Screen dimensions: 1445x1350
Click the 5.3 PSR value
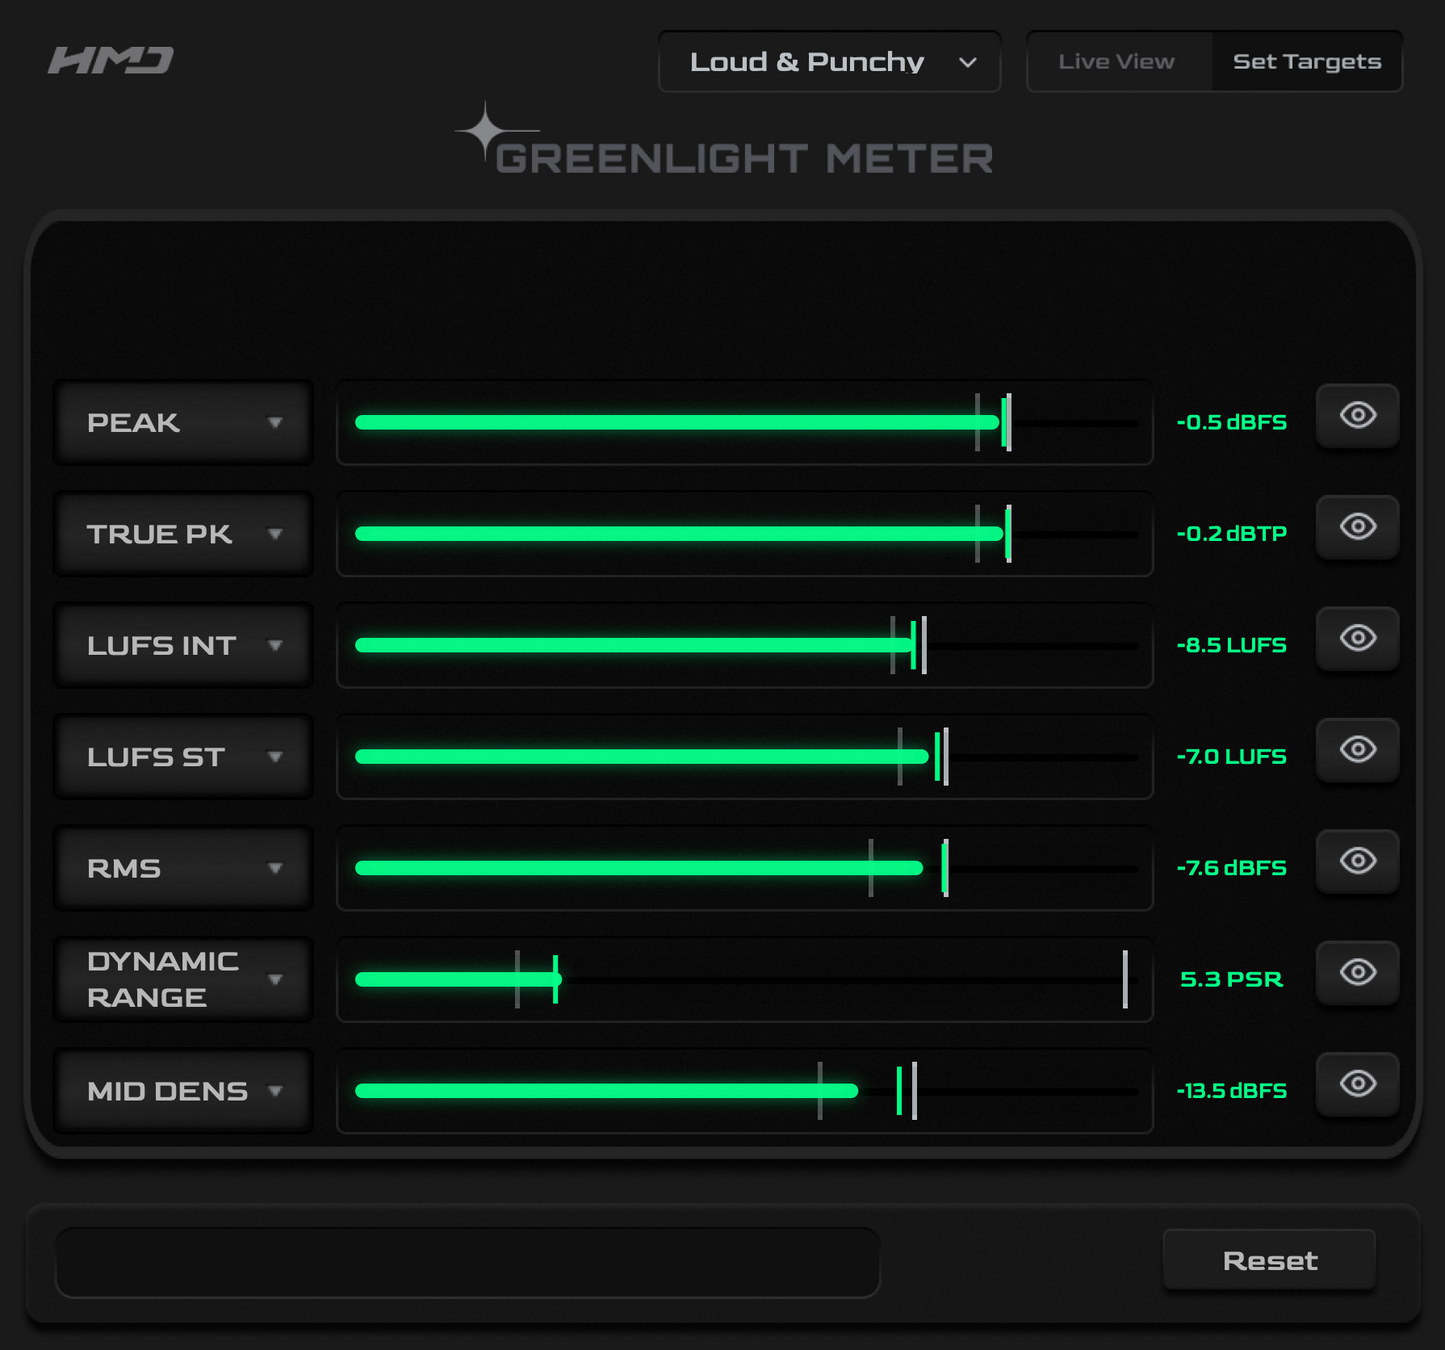pos(1231,980)
